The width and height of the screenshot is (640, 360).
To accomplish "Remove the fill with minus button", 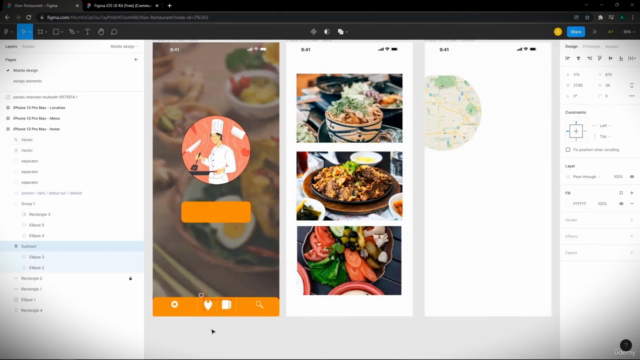I will pos(632,204).
